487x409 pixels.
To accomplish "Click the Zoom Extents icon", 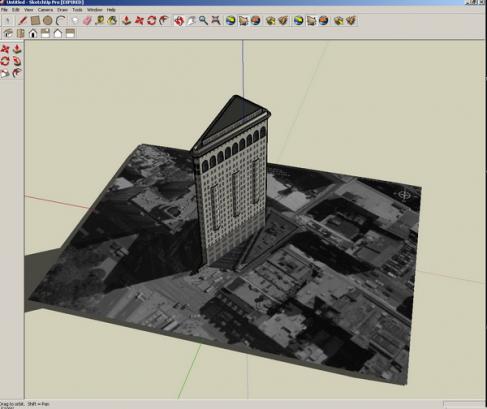I will click(x=216, y=21).
